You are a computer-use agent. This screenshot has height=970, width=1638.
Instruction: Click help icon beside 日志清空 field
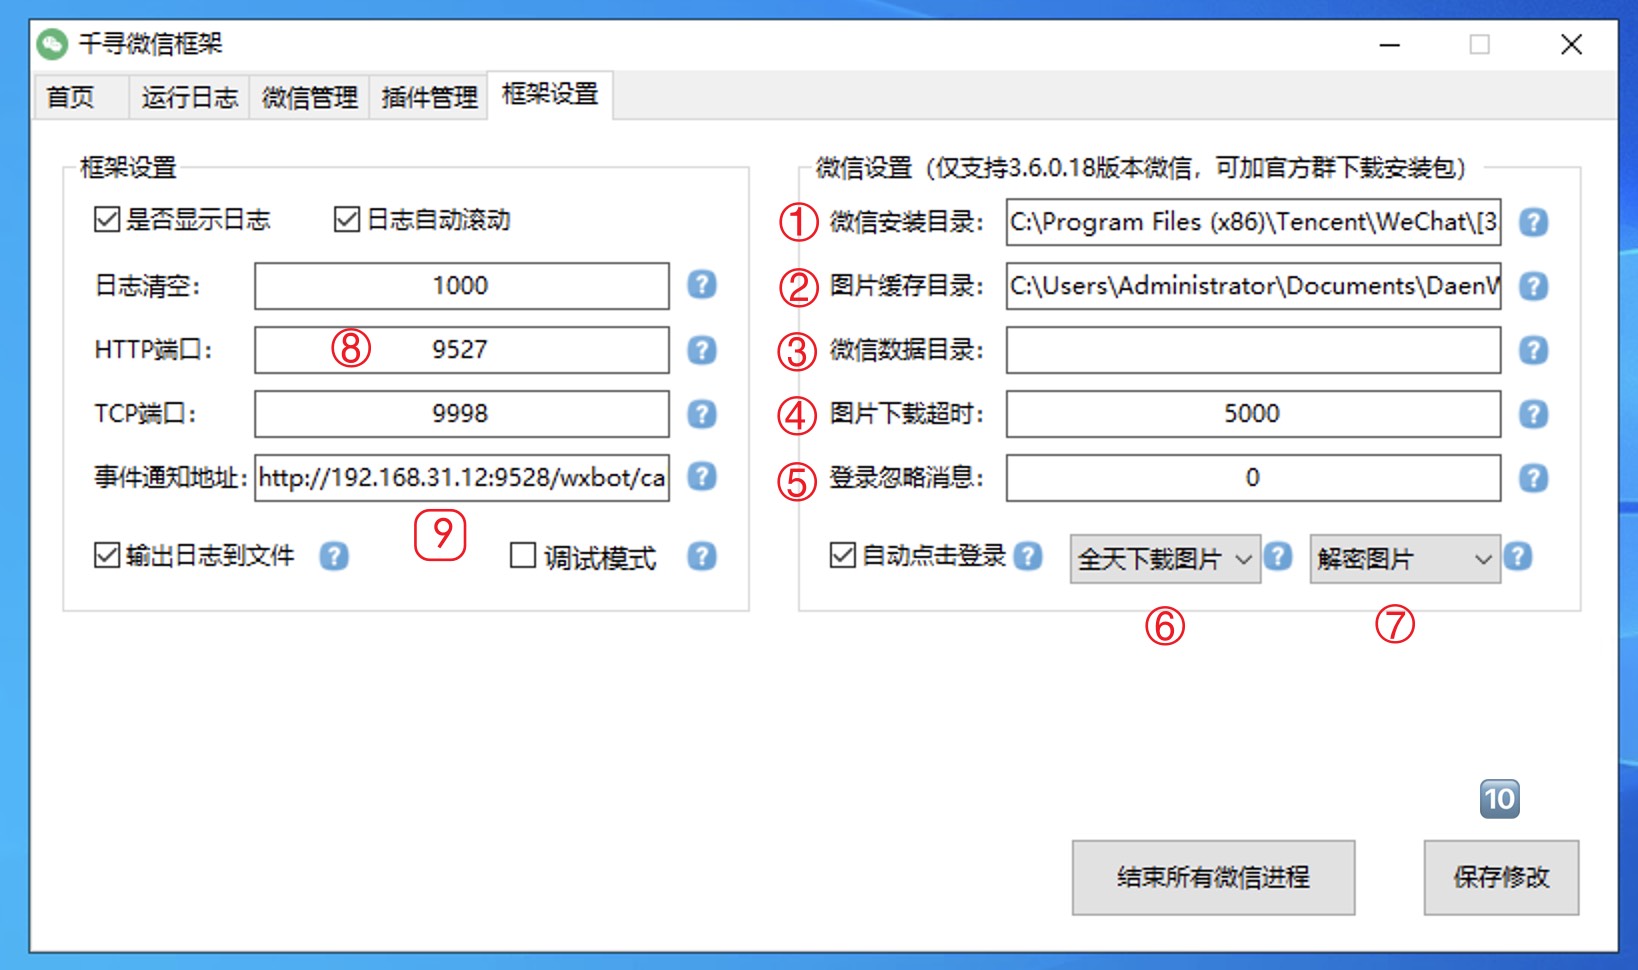(x=702, y=285)
